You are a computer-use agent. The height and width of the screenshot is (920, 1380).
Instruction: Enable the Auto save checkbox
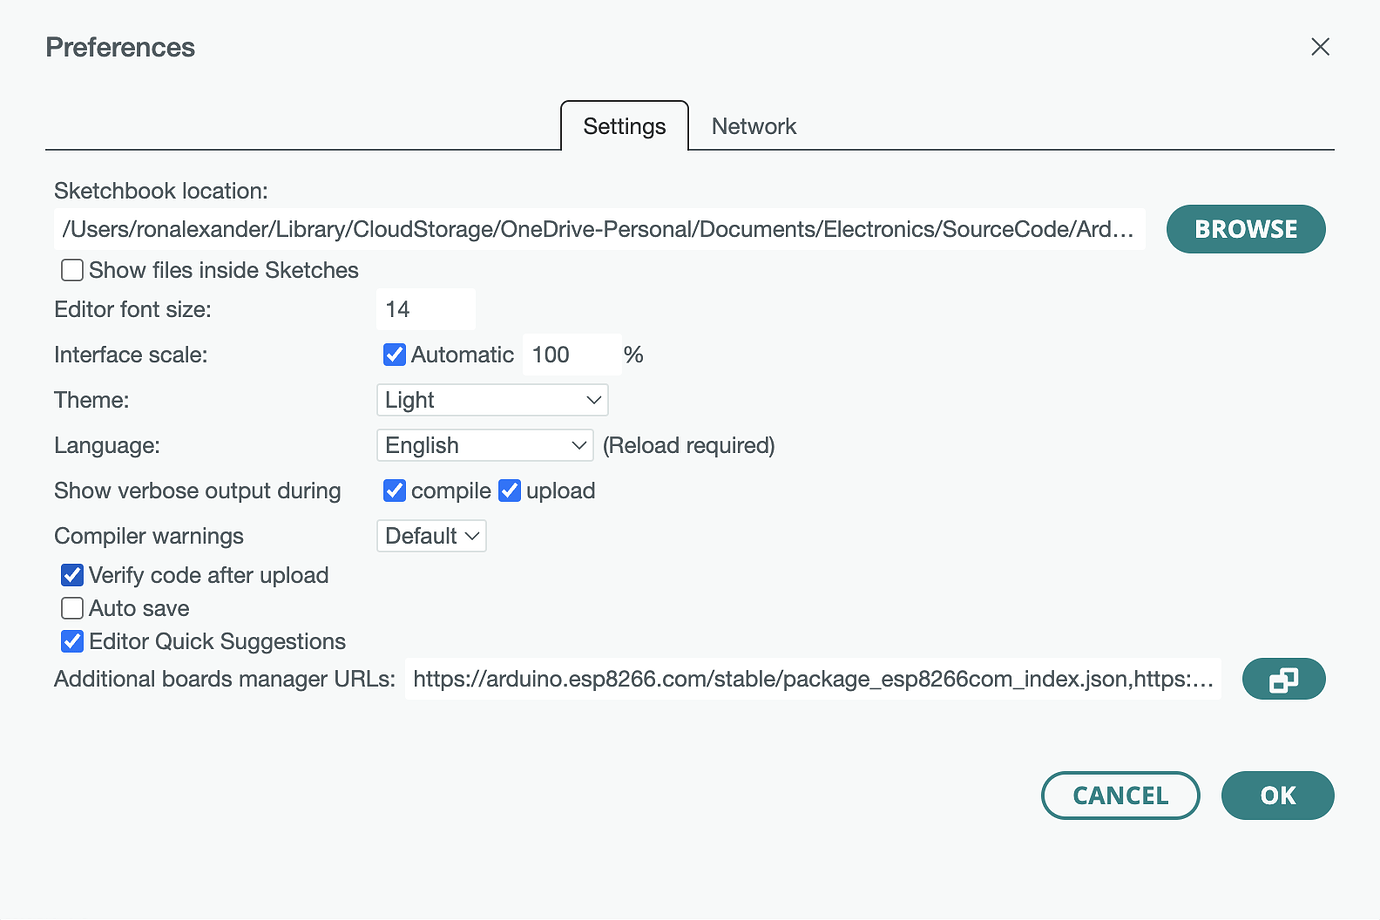(x=72, y=608)
